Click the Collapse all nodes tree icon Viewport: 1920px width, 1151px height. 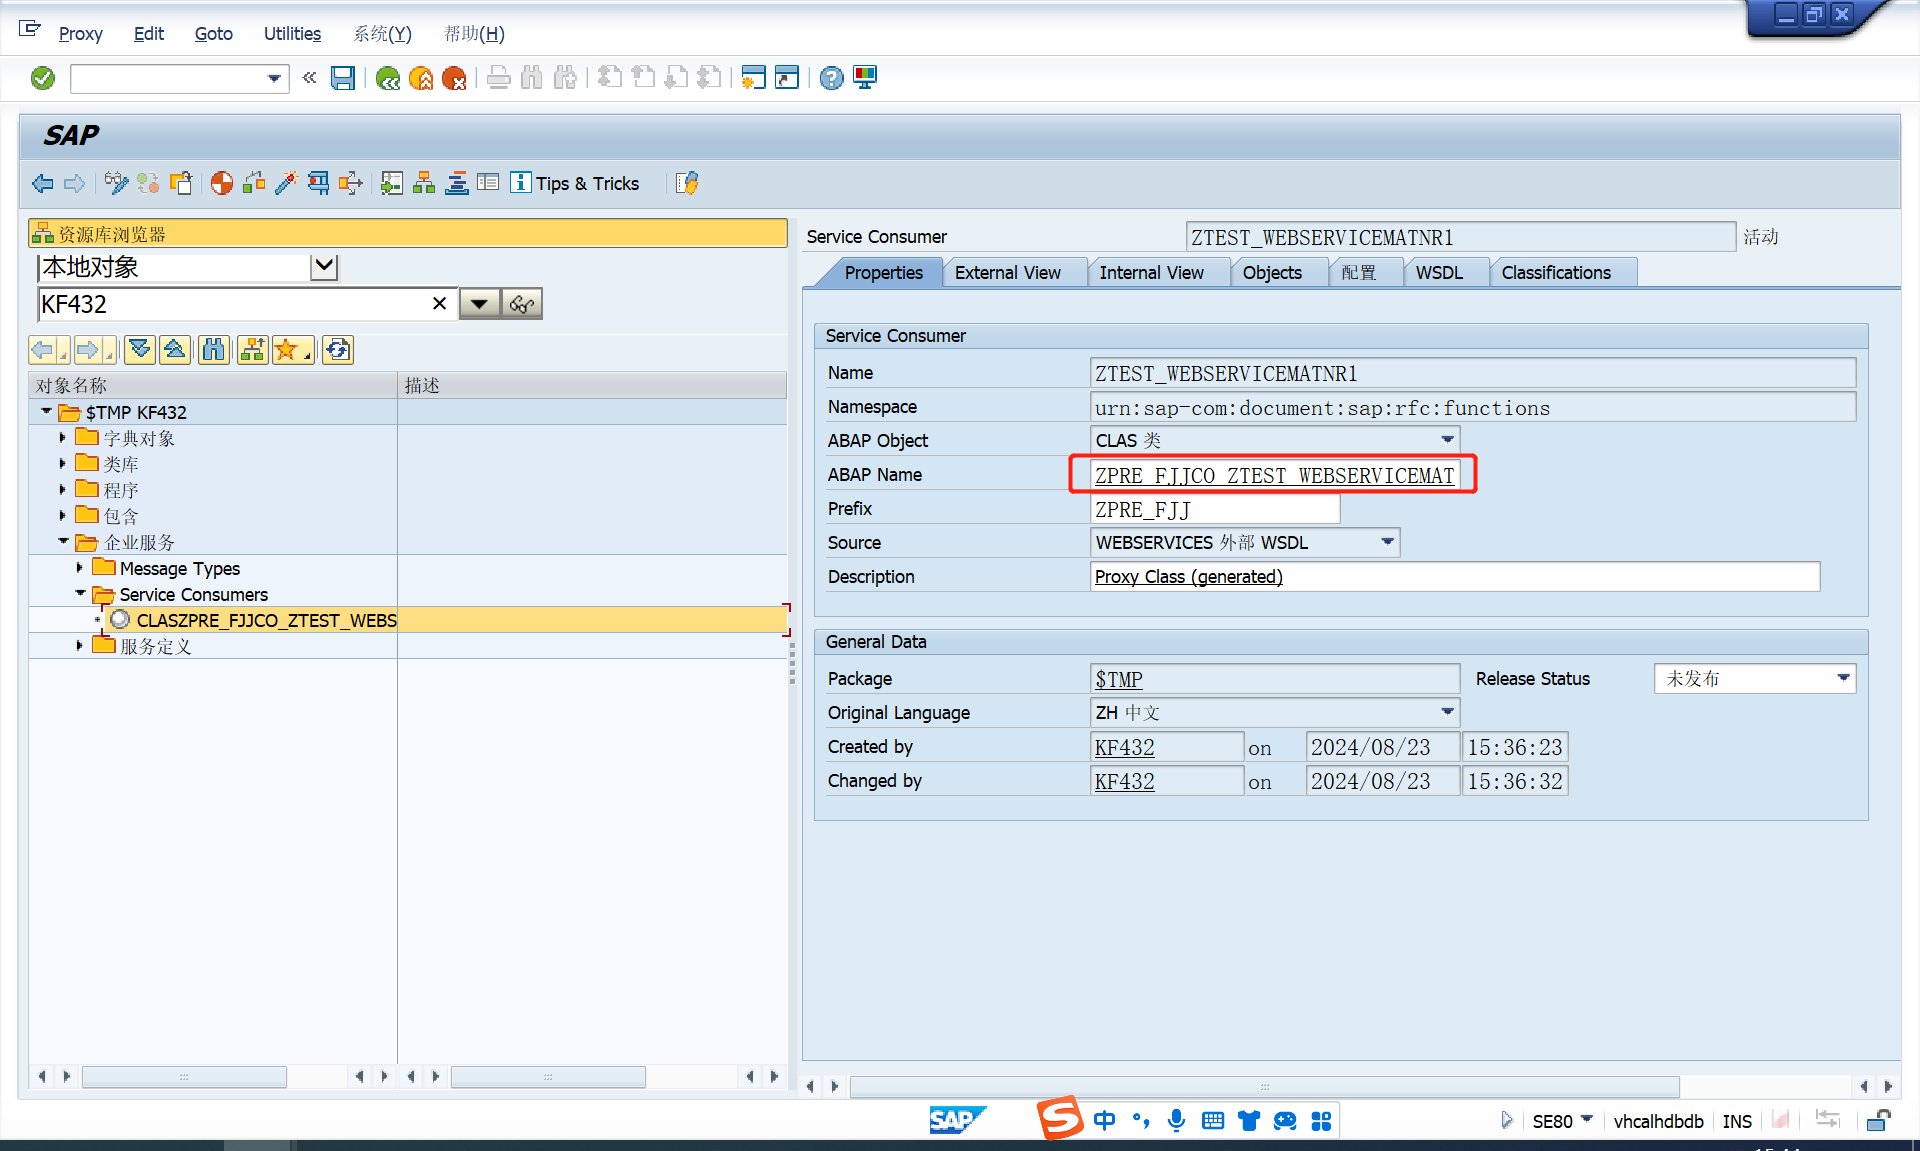coord(175,350)
